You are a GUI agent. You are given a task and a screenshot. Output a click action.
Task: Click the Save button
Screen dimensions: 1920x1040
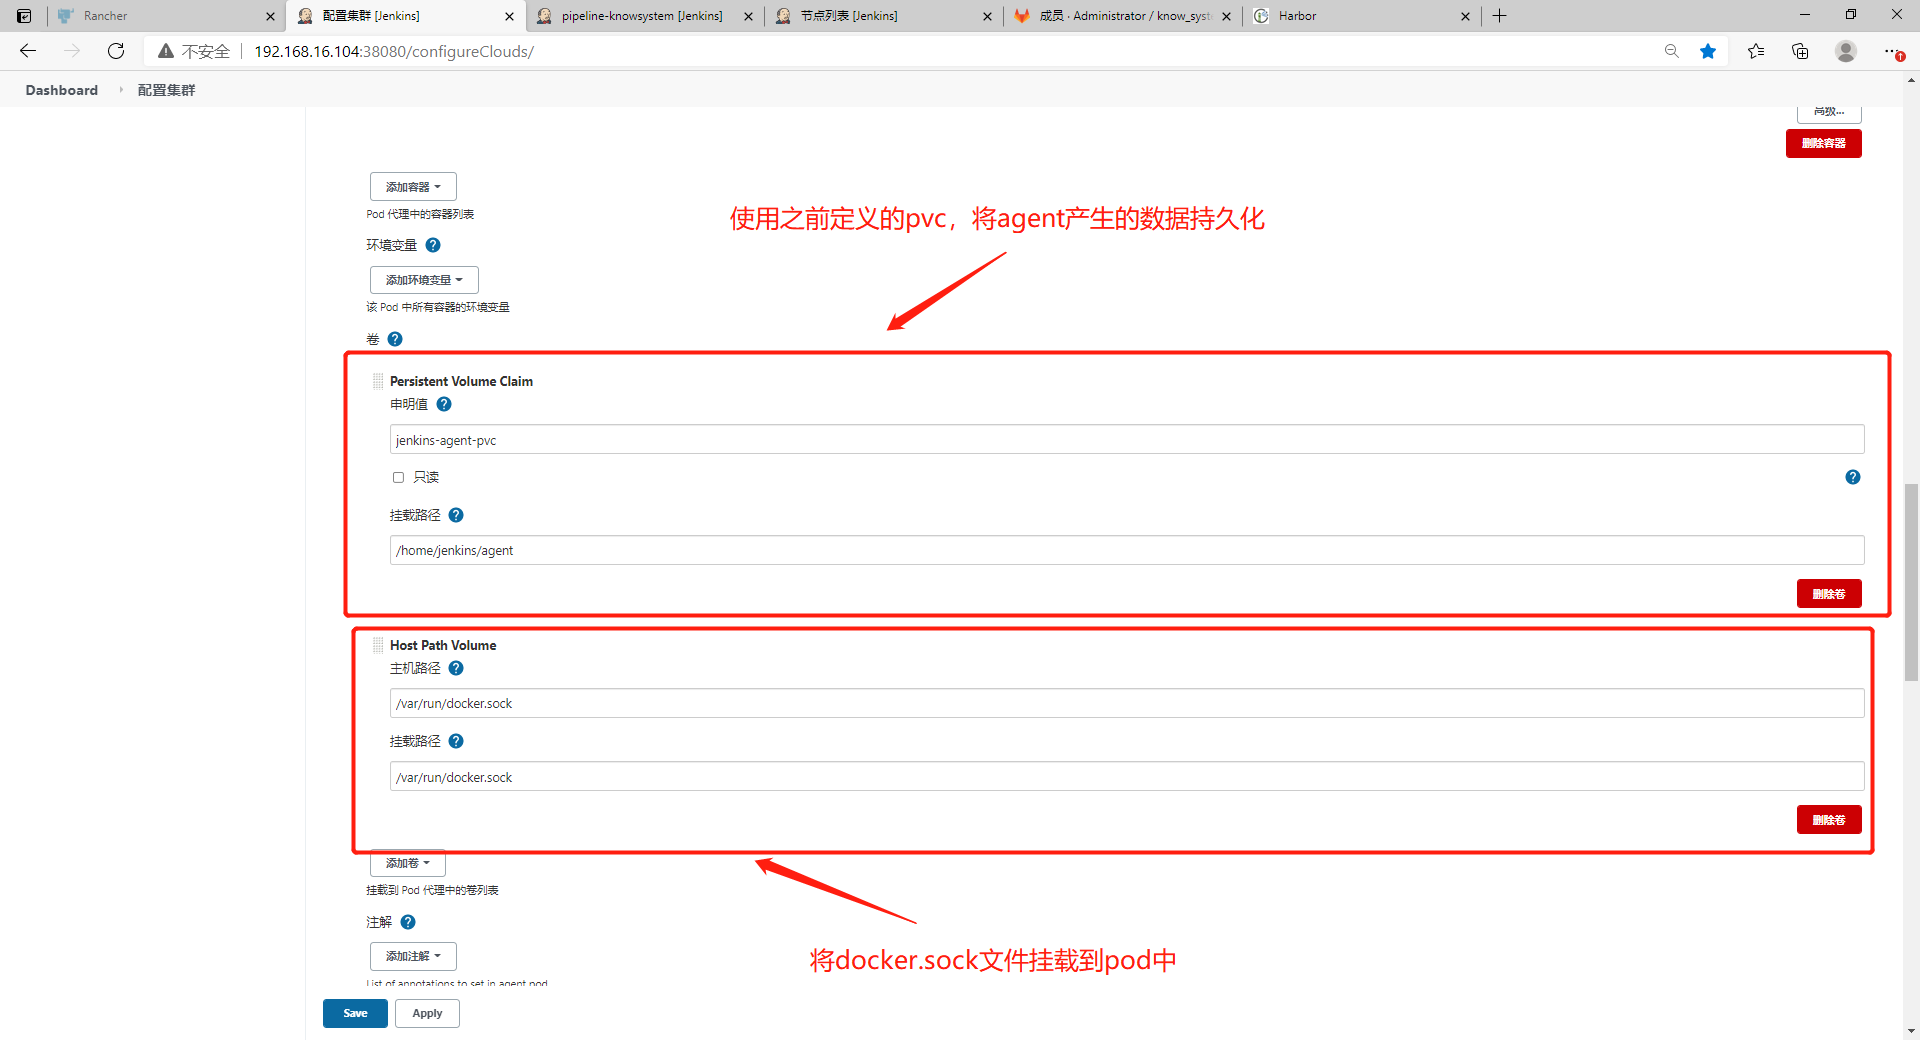[x=355, y=1013]
